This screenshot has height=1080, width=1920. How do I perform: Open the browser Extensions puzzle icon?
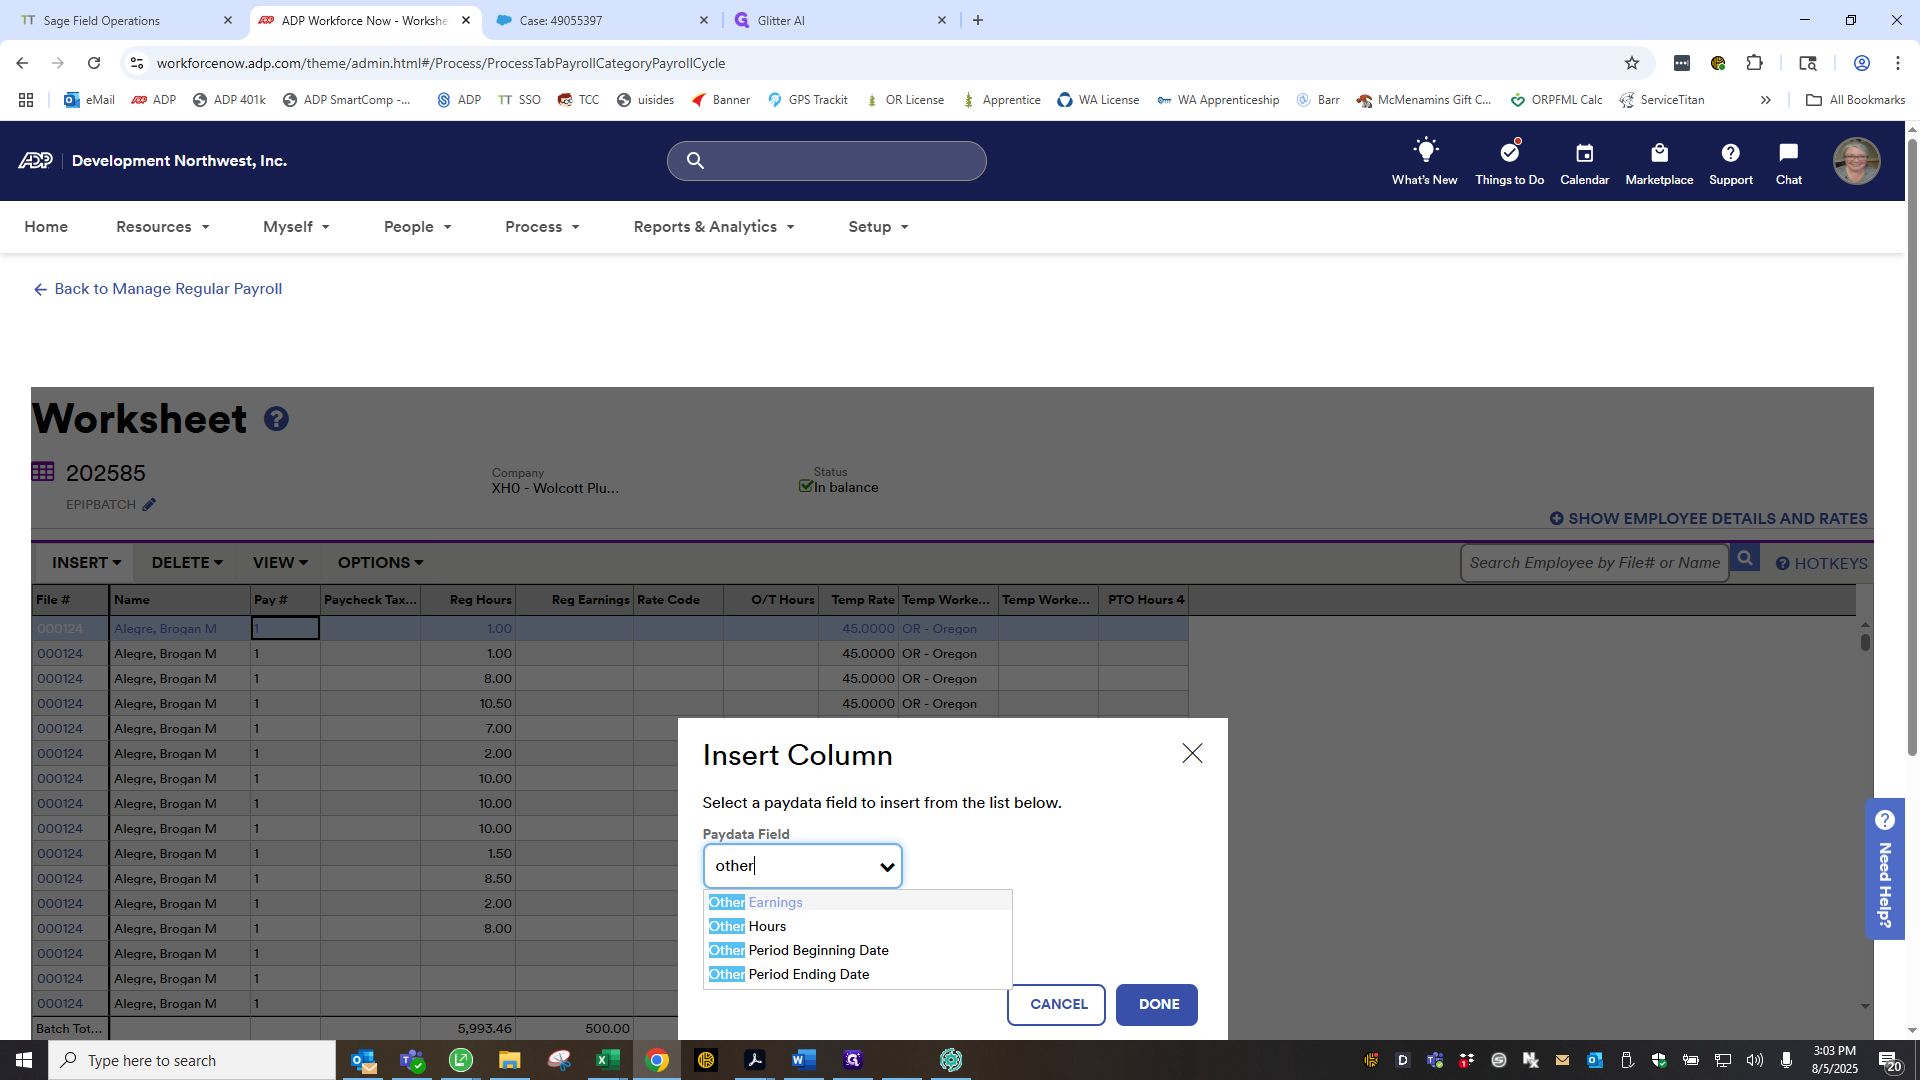[1754, 63]
